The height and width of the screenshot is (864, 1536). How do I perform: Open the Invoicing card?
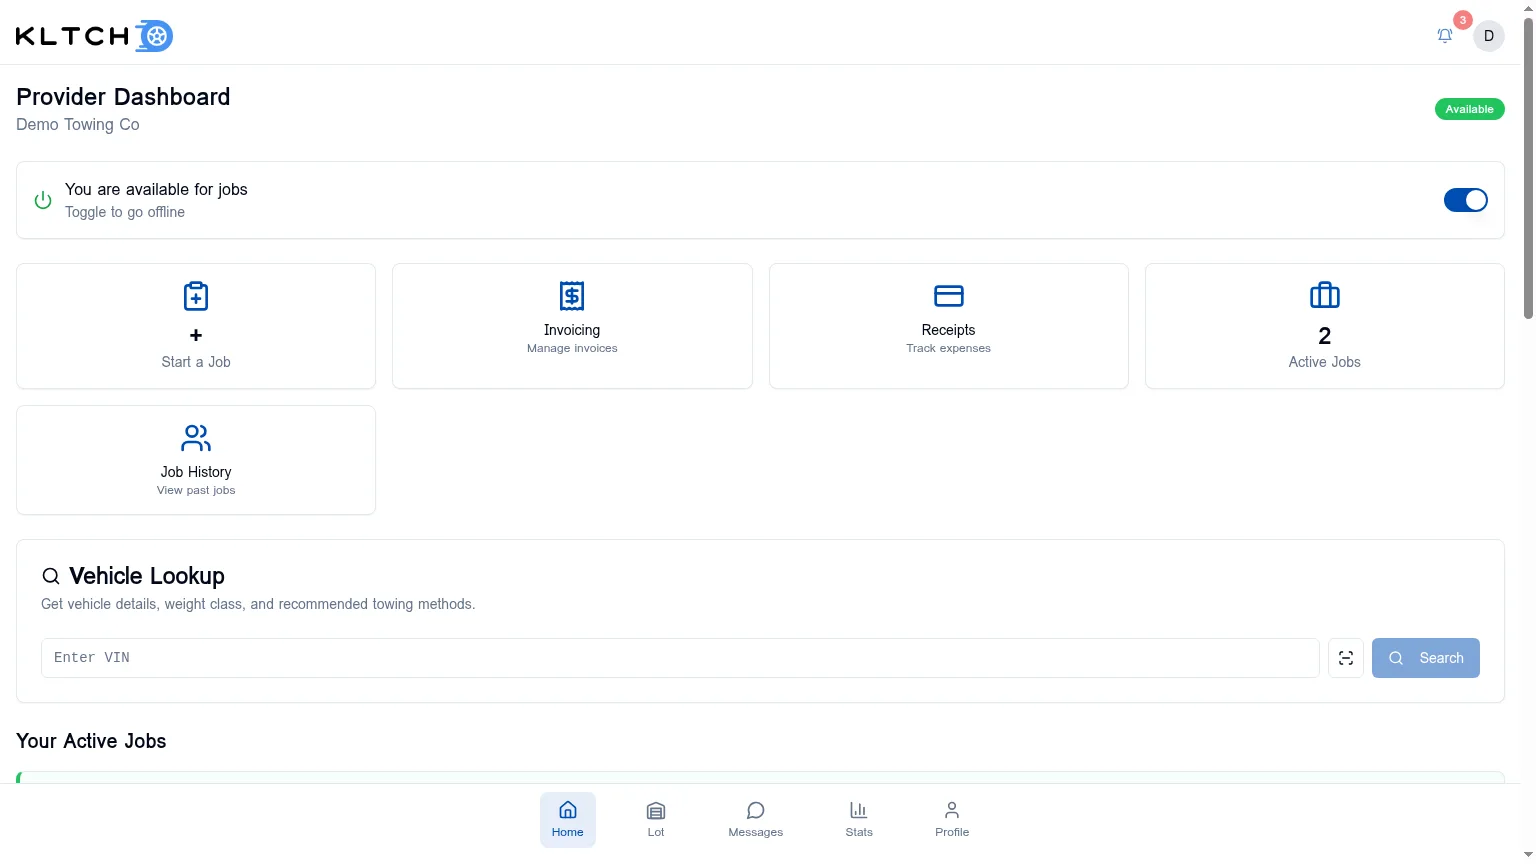pos(572,326)
